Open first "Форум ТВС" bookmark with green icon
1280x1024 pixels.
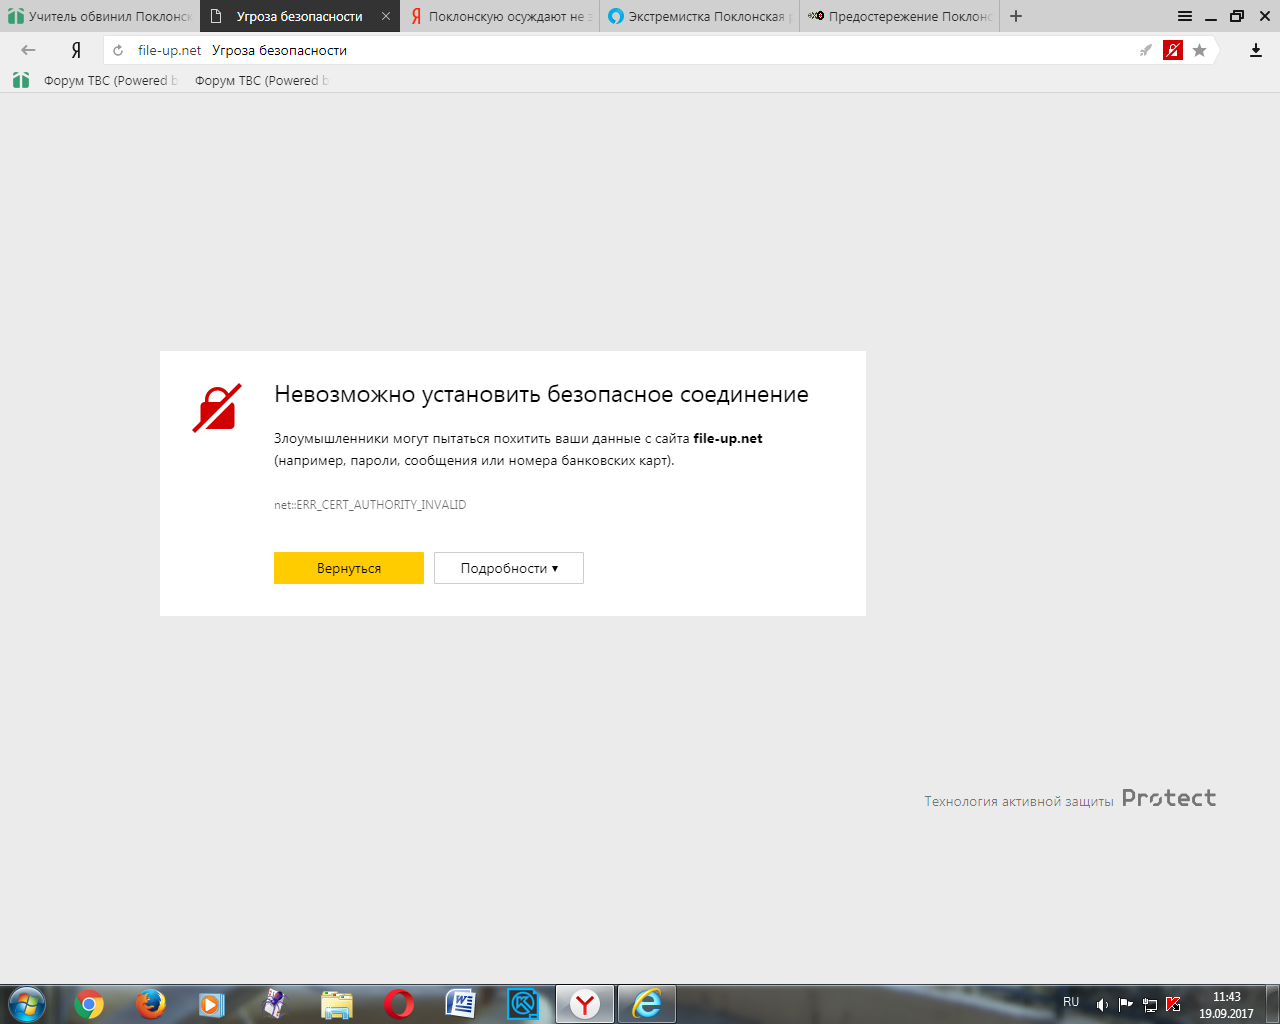96,80
